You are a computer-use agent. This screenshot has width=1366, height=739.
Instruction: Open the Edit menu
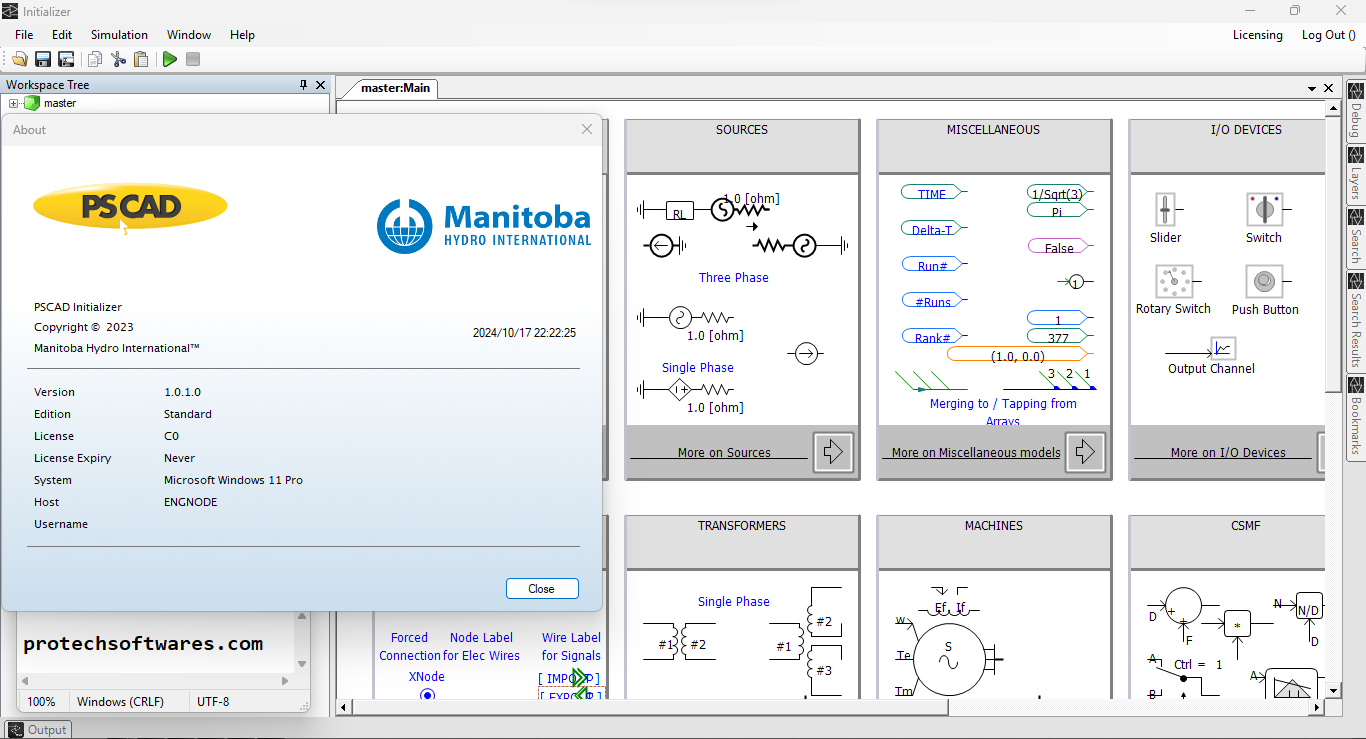tap(62, 34)
